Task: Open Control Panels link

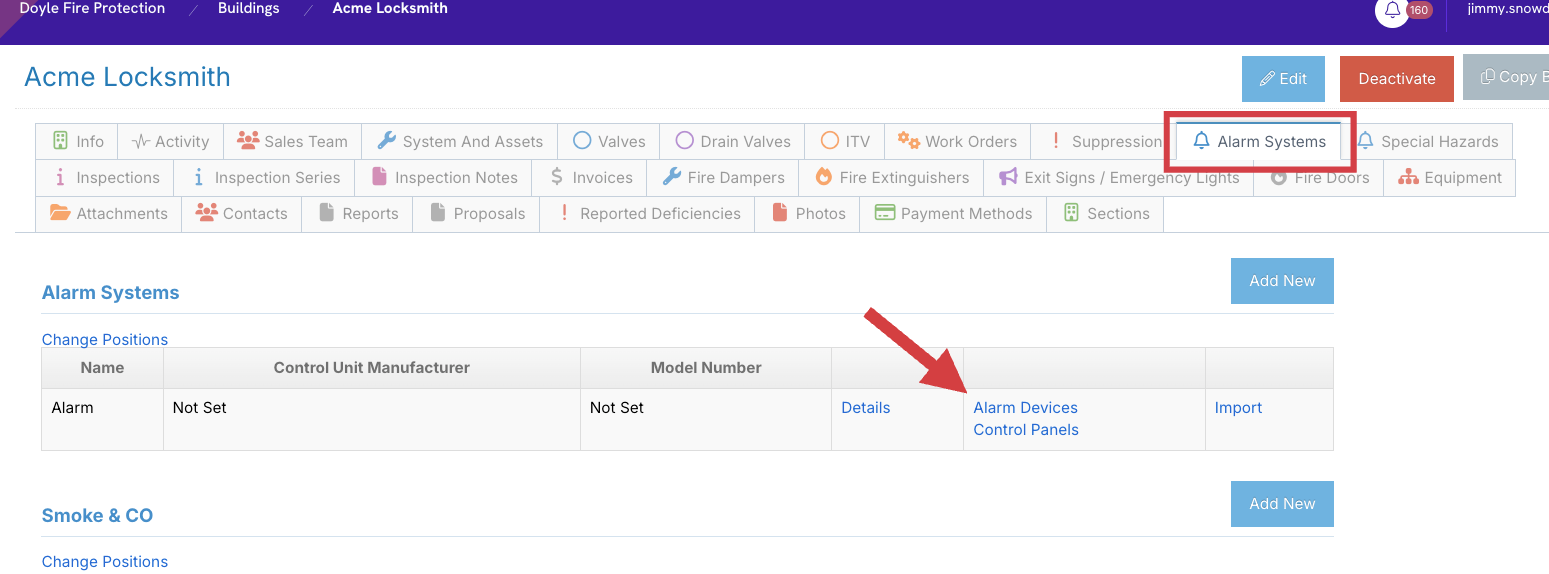Action: coord(1026,430)
